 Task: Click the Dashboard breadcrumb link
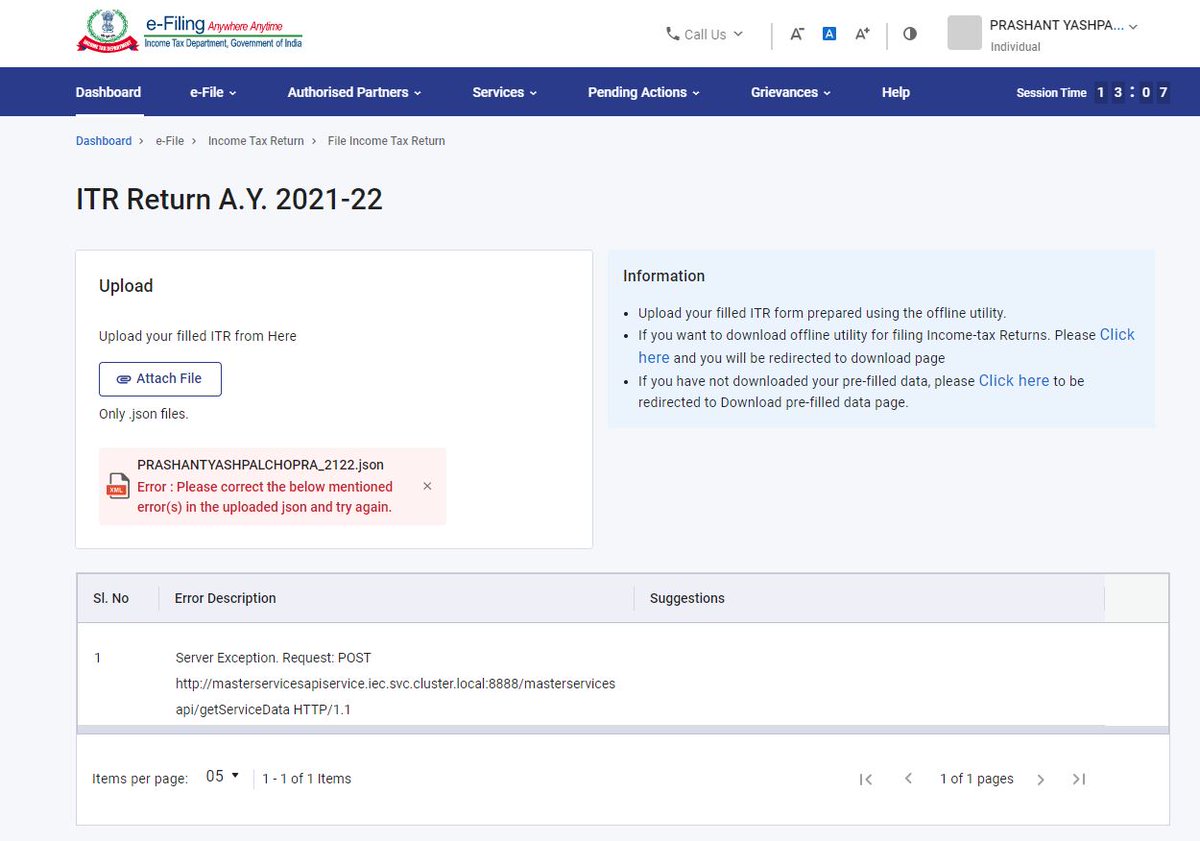104,141
